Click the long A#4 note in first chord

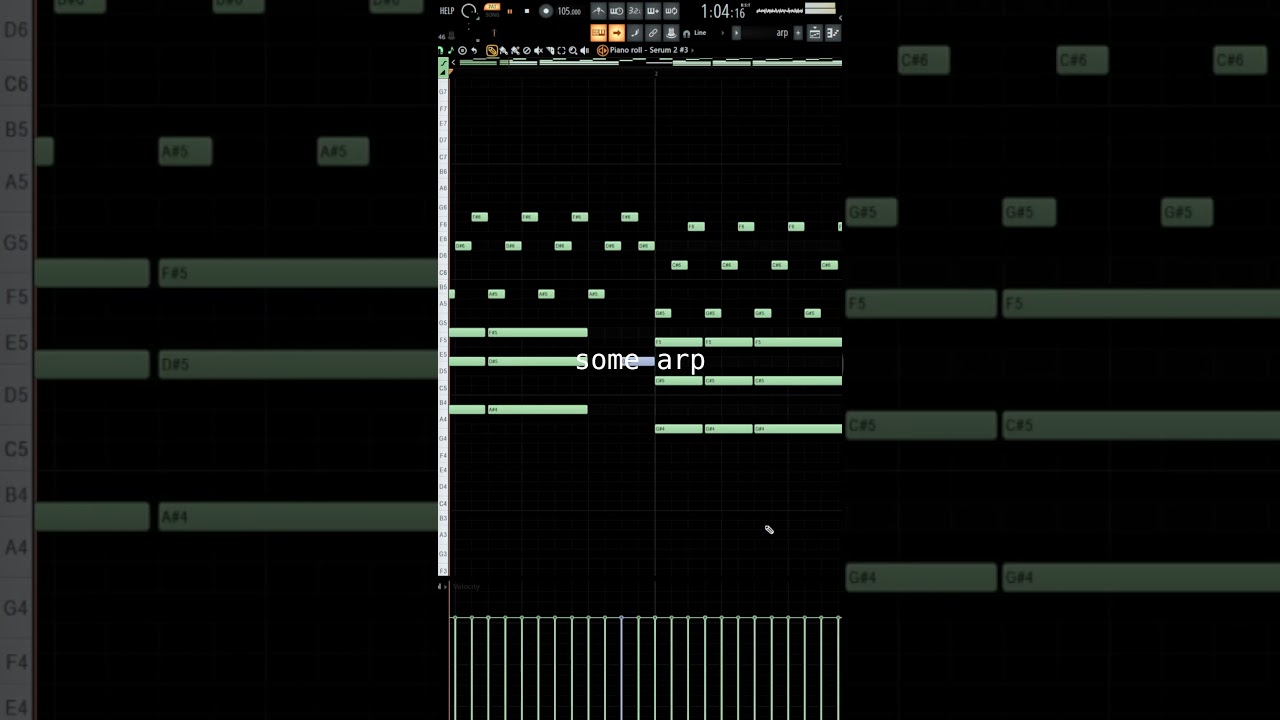tap(537, 409)
